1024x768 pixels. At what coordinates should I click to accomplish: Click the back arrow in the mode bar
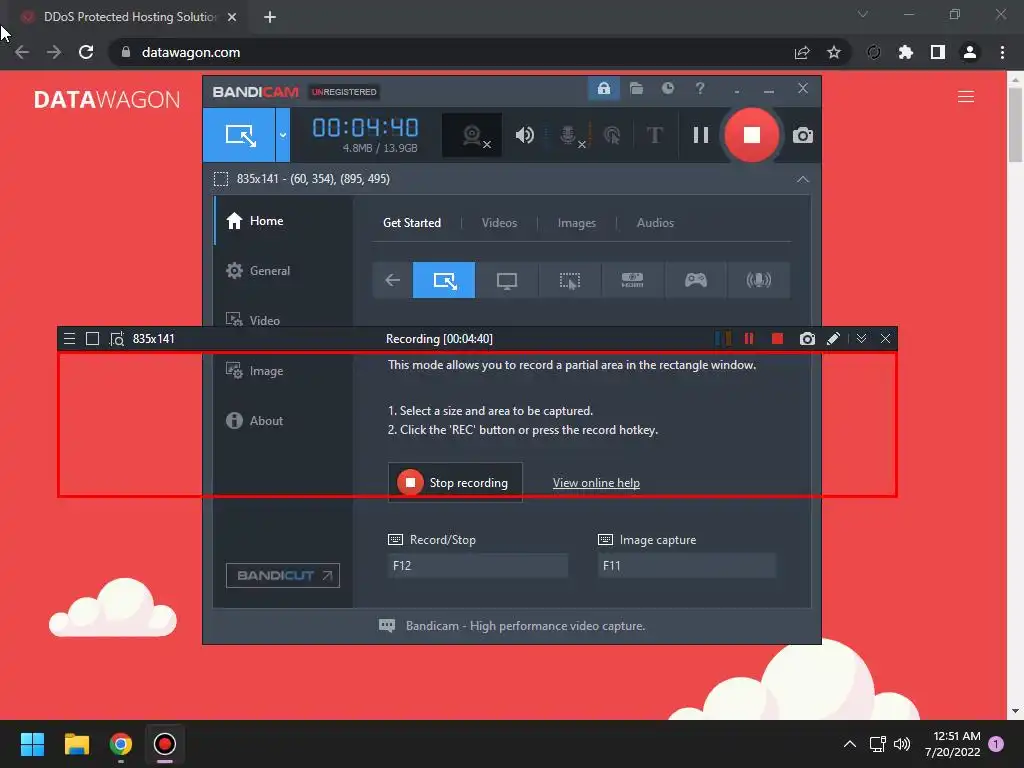point(392,280)
